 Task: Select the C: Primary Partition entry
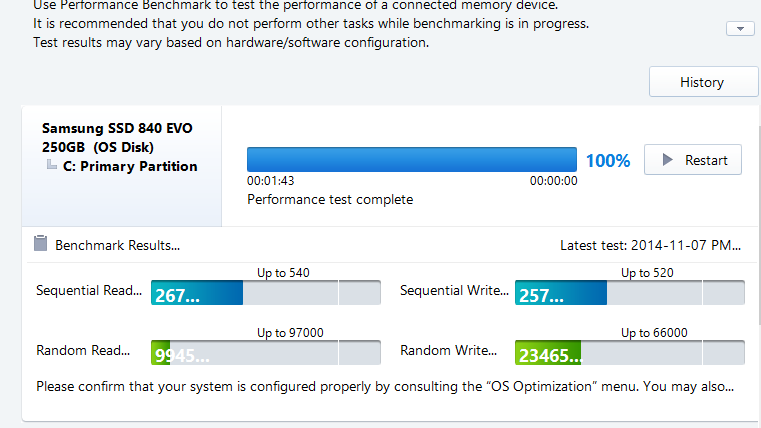tap(130, 166)
